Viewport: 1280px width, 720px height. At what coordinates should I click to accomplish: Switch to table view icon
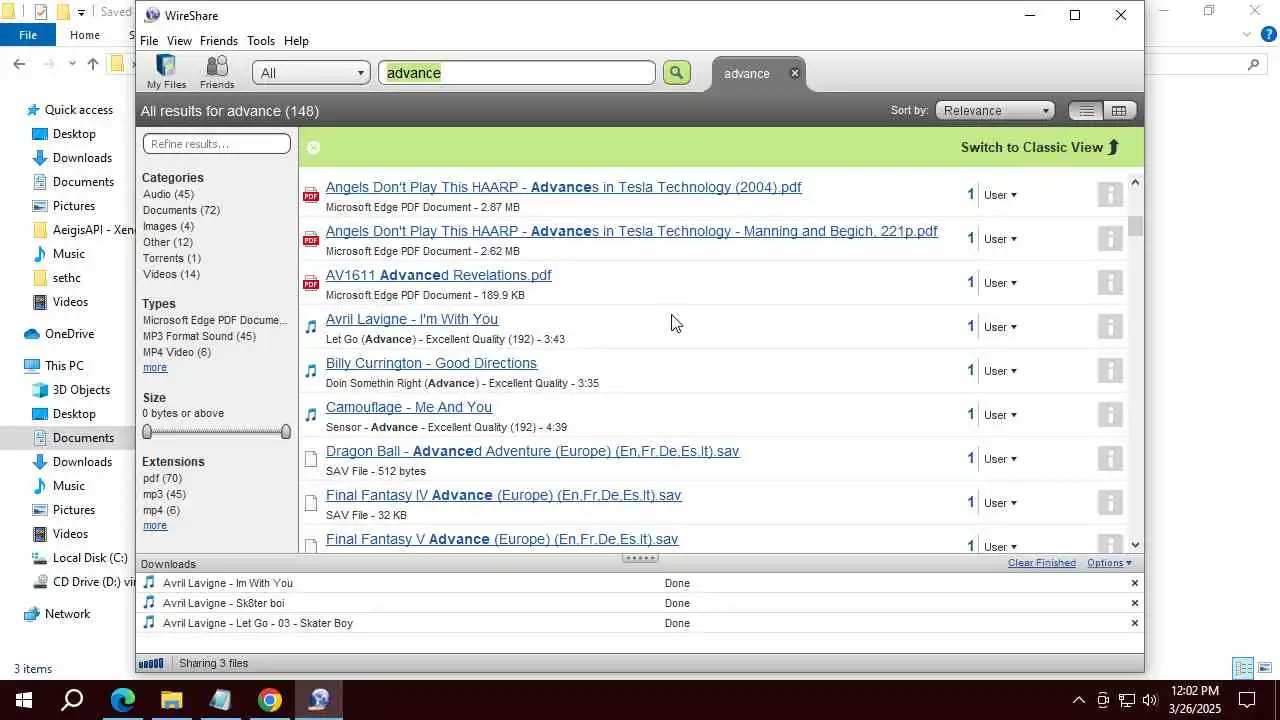pos(1119,111)
